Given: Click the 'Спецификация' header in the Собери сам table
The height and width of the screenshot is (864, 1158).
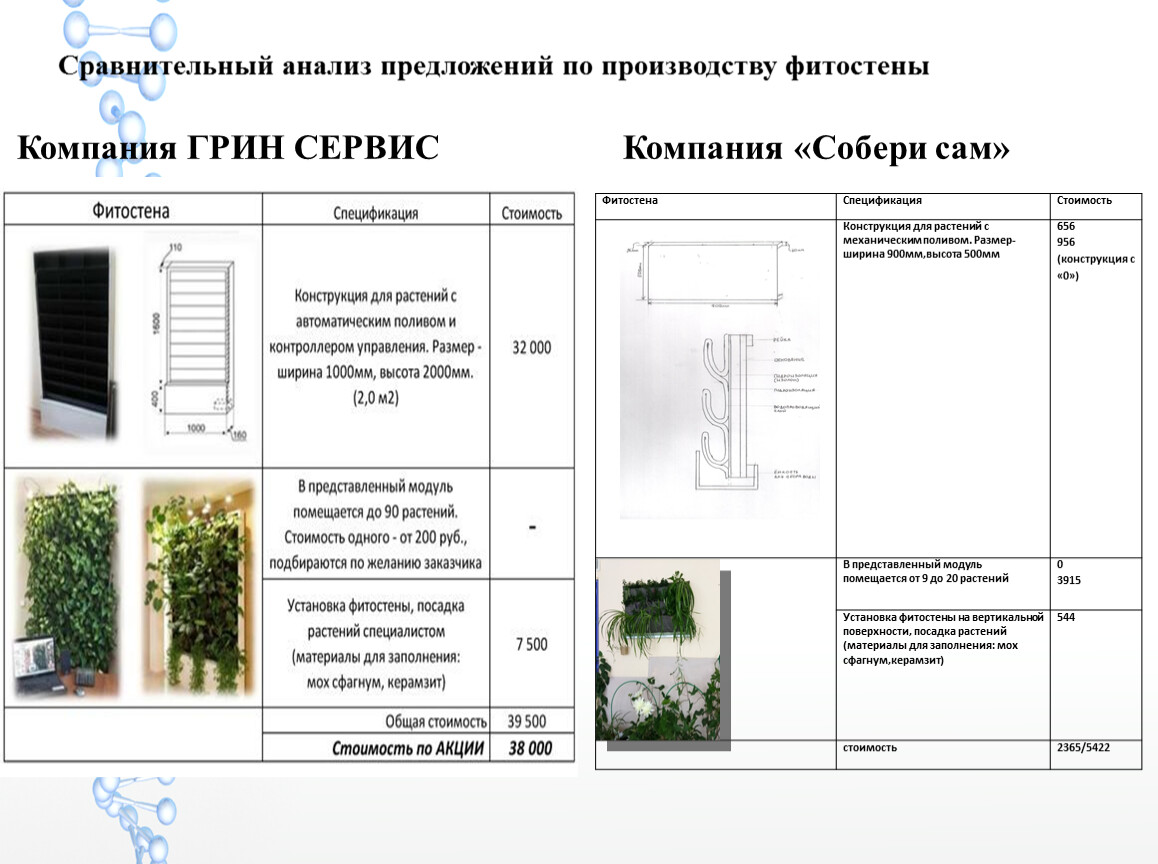Looking at the screenshot, I should pyautogui.click(x=882, y=200).
